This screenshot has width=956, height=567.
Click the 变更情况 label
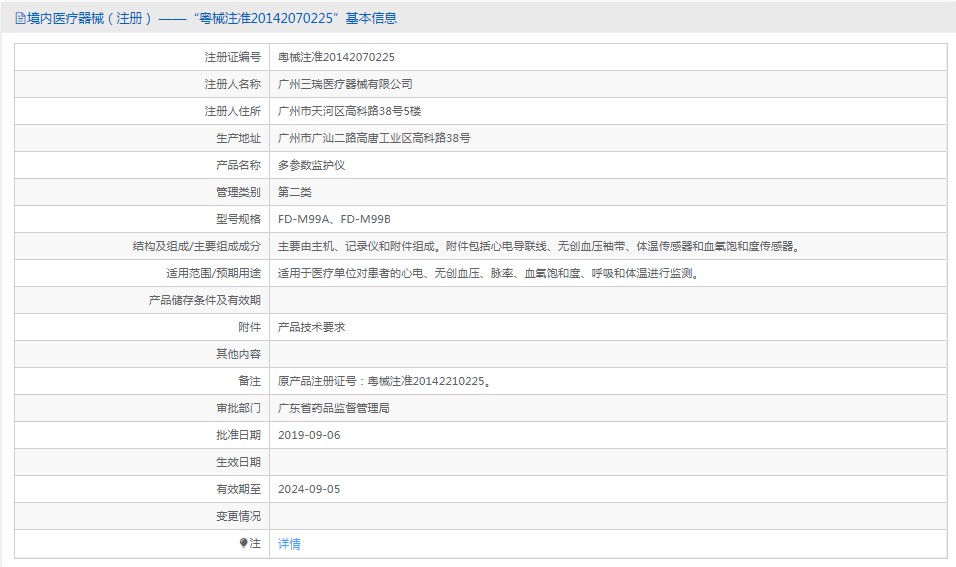point(238,516)
